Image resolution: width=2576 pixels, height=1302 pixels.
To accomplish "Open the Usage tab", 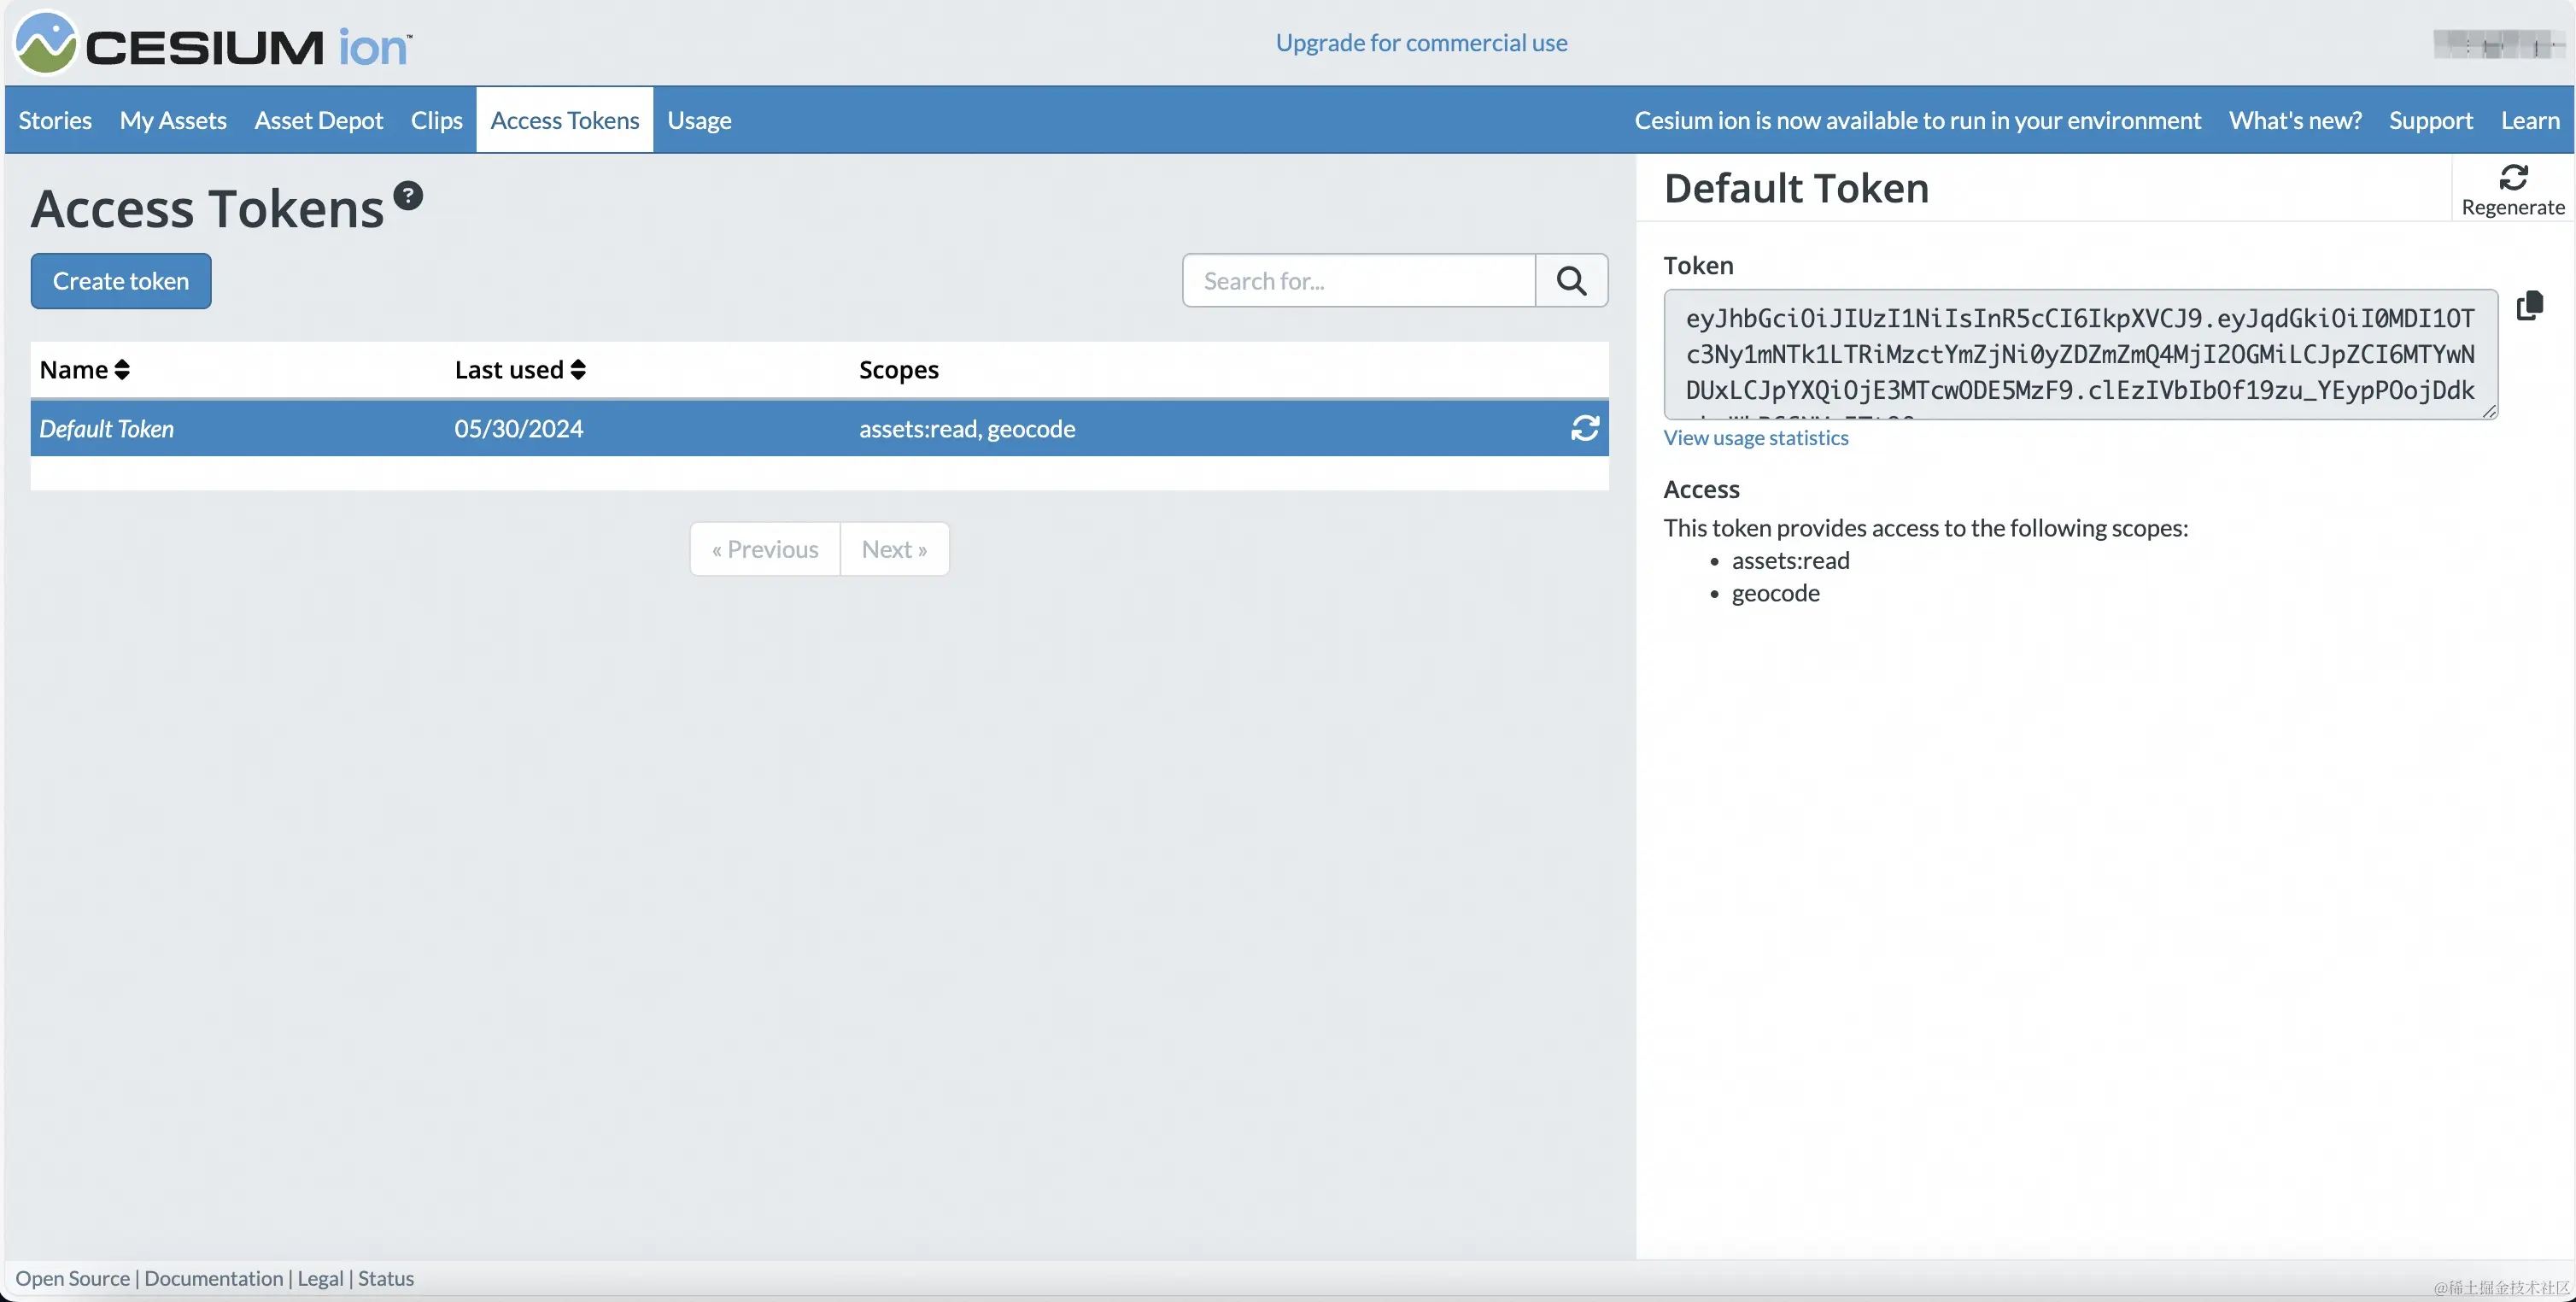I will [x=699, y=120].
